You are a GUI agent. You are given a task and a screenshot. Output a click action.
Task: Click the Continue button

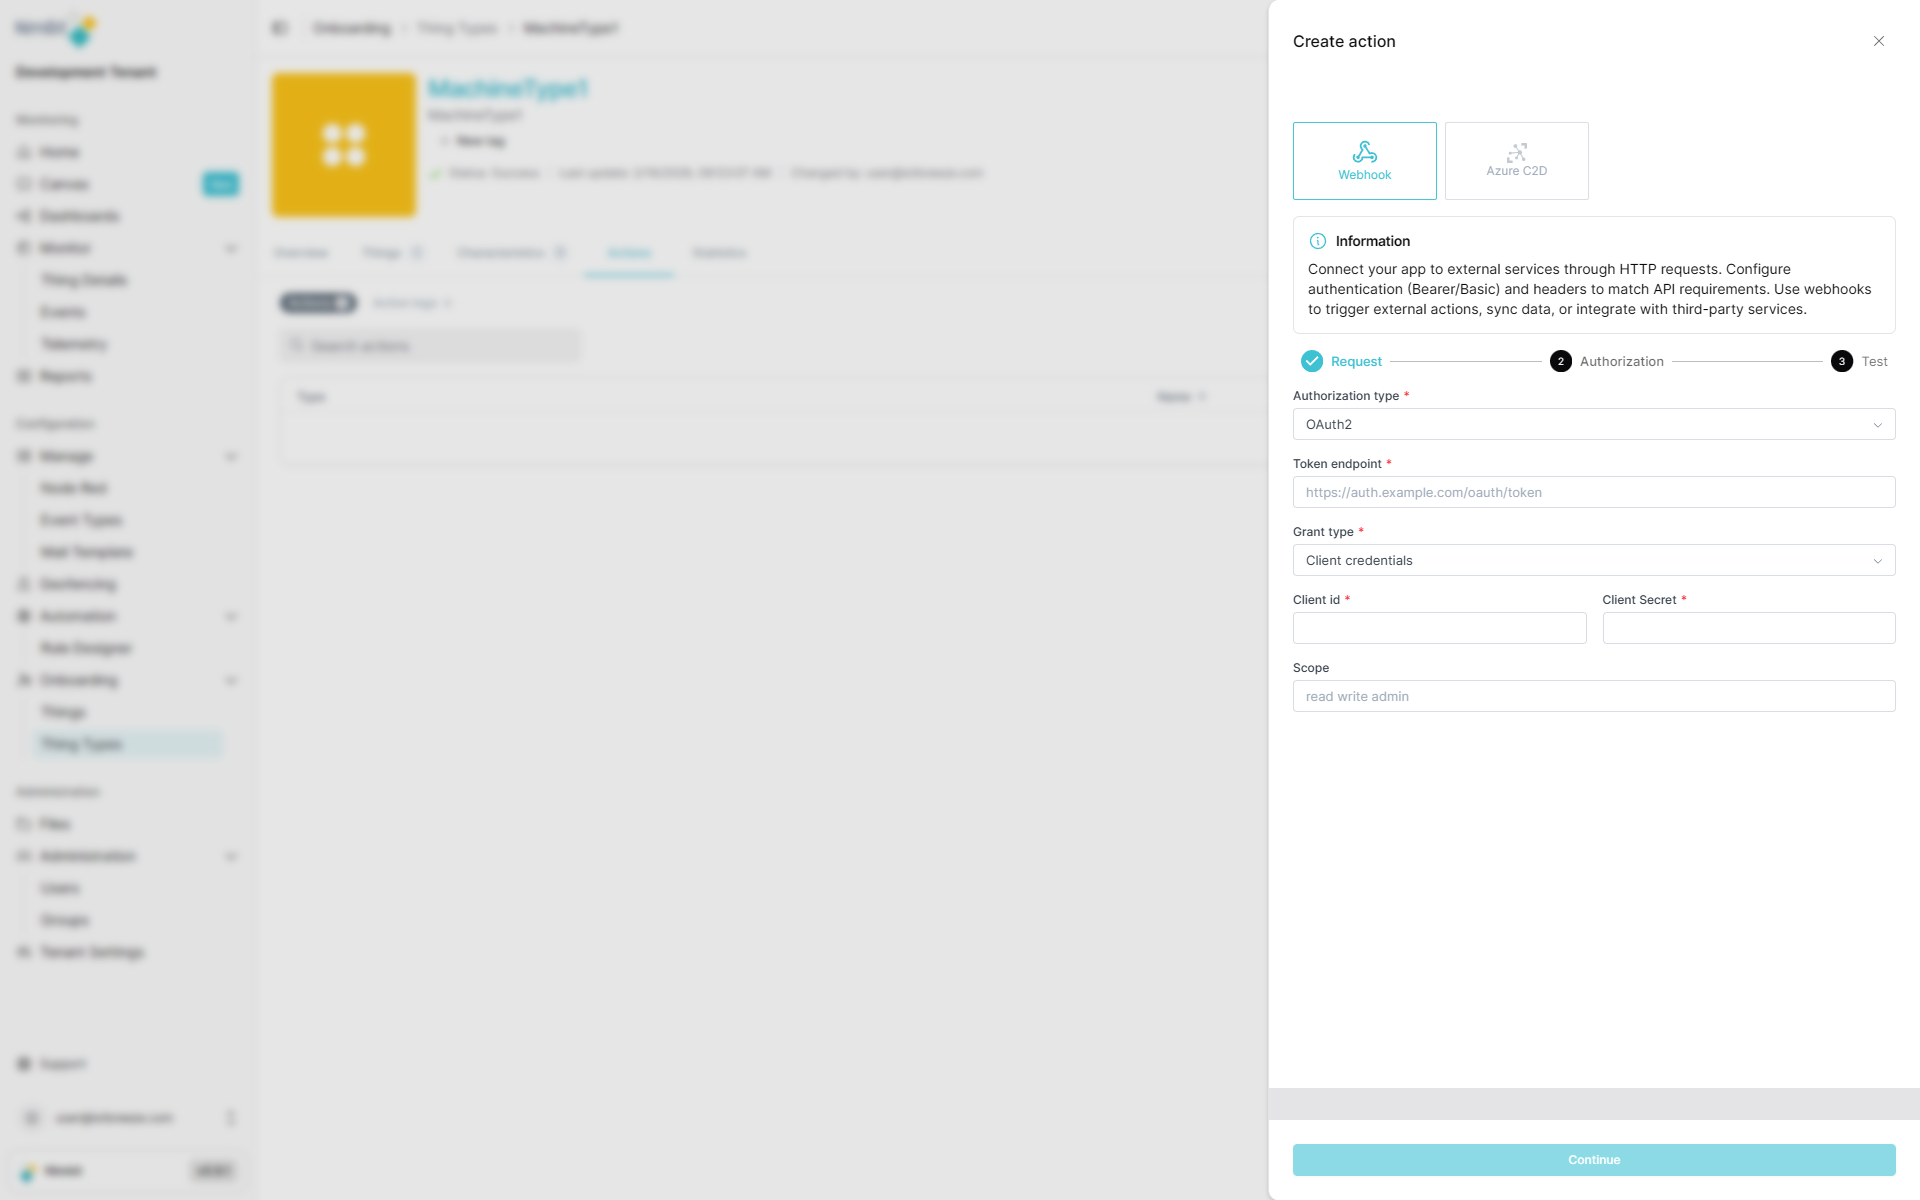1592,1160
